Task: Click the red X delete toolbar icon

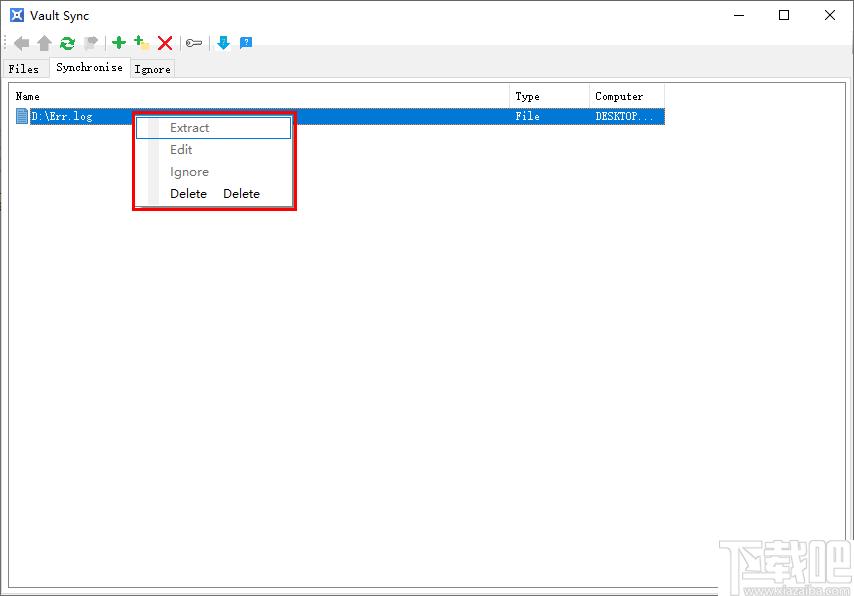Action: coord(165,43)
